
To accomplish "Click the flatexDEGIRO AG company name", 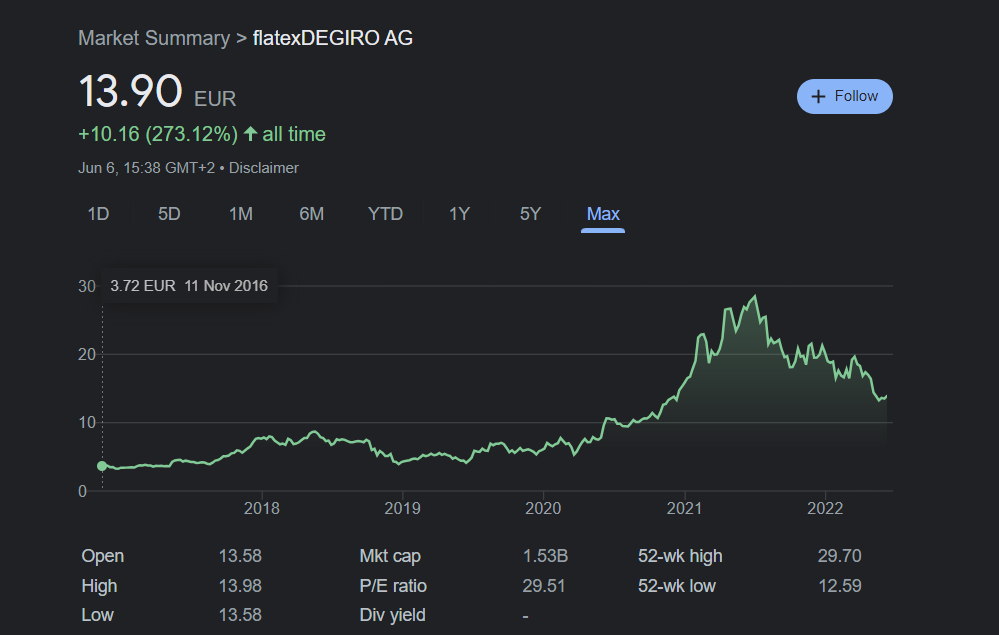I will click(333, 38).
